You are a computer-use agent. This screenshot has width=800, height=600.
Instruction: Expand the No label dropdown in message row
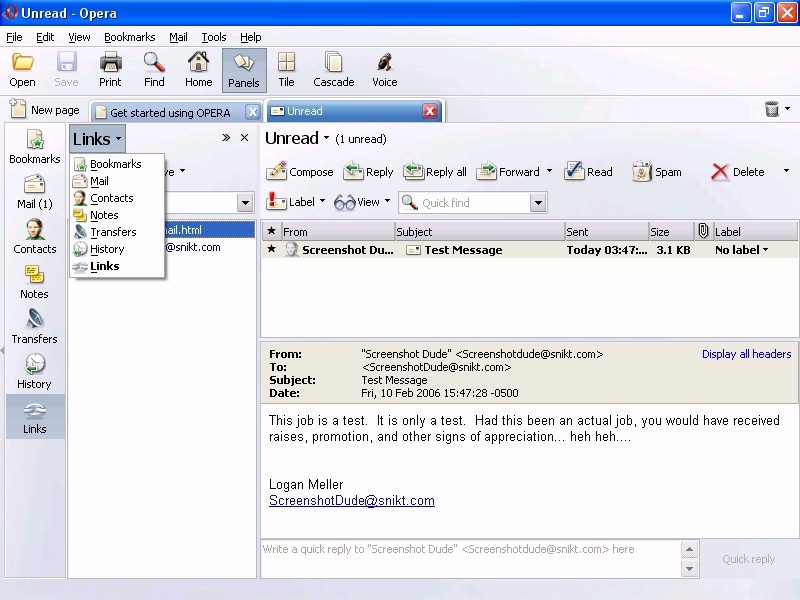742,250
